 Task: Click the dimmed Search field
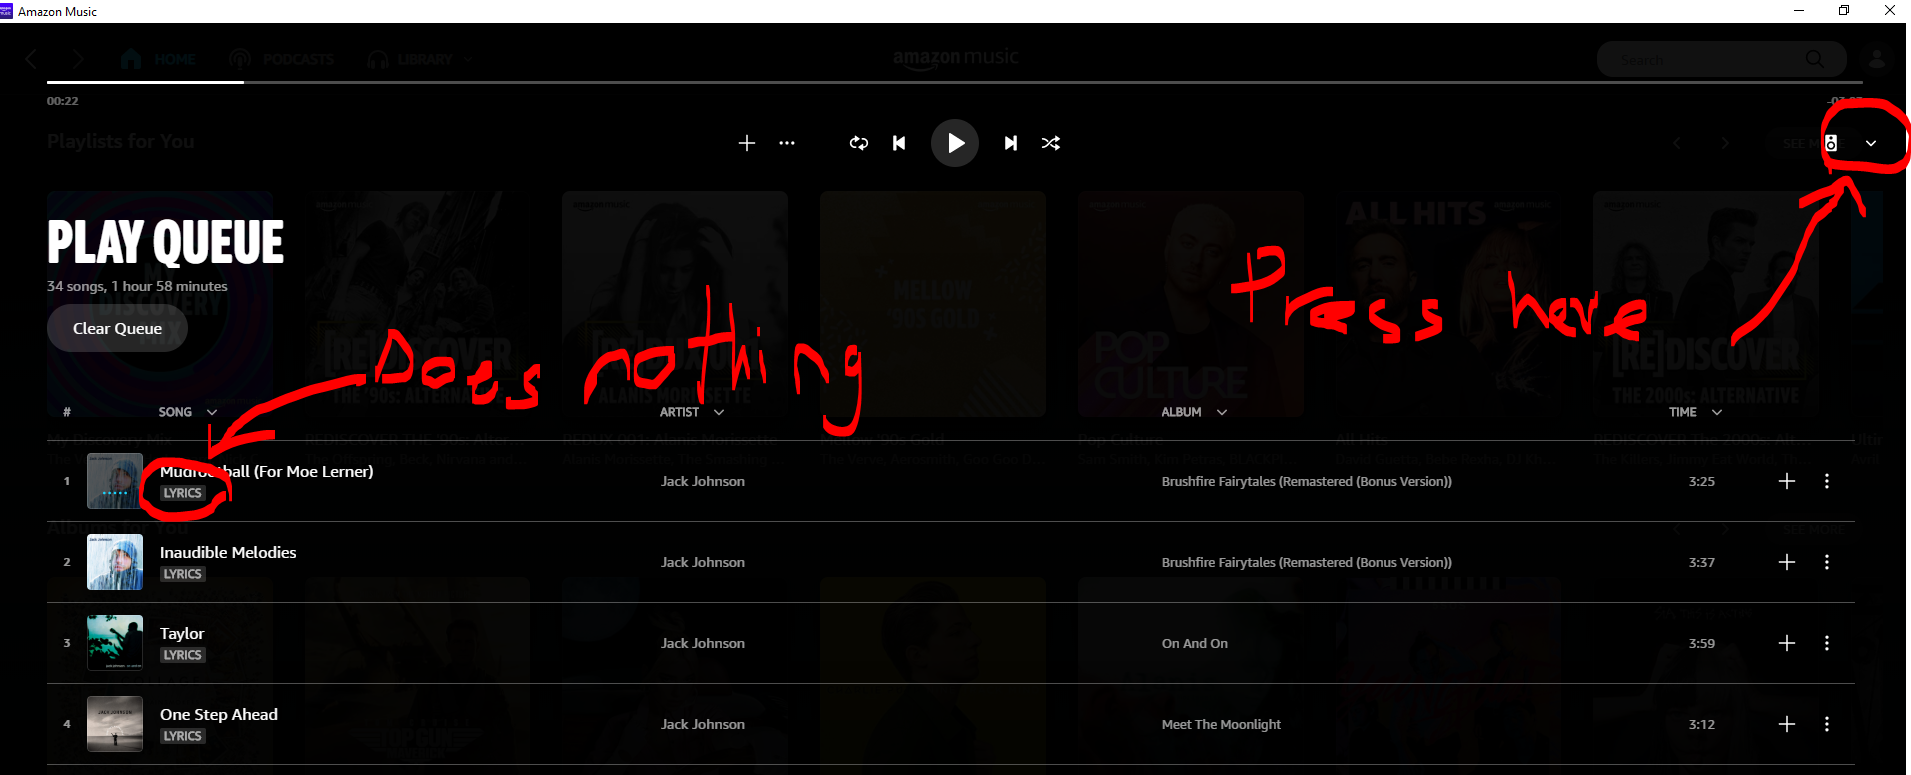pyautogui.click(x=1721, y=60)
